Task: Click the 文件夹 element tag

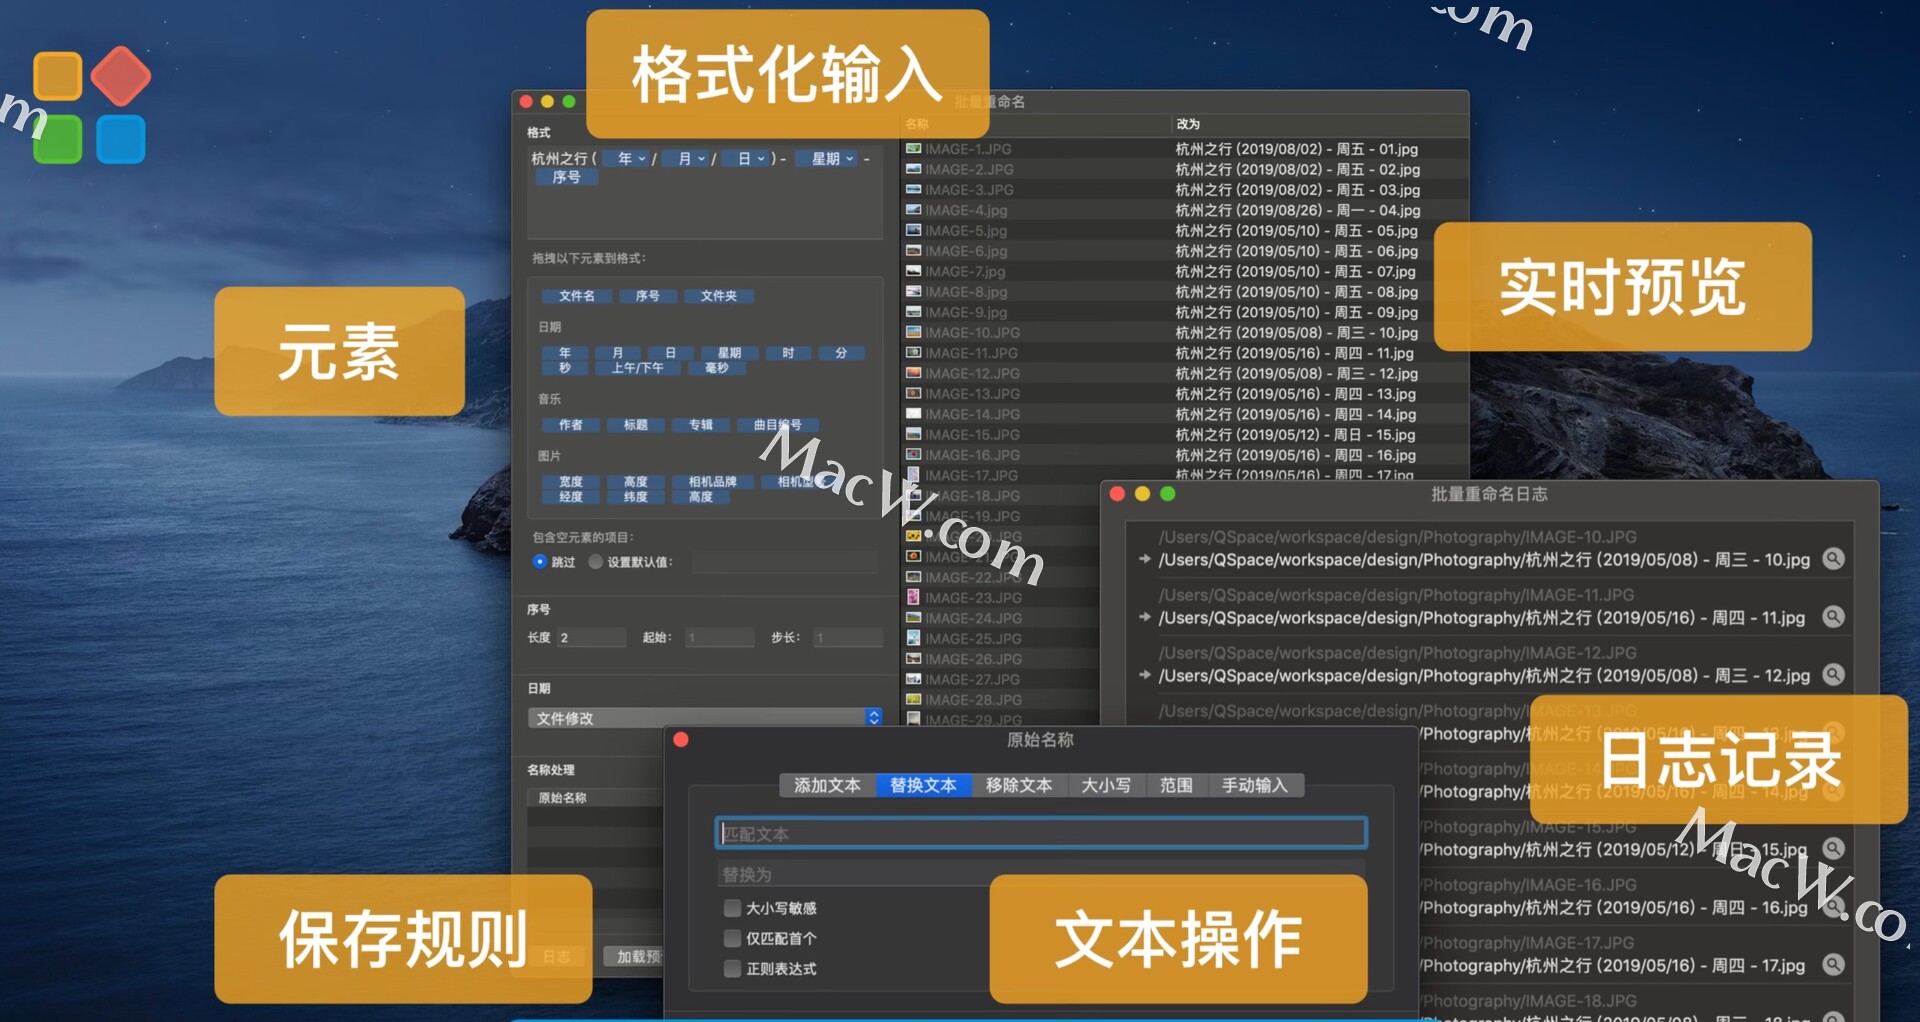Action: [x=718, y=296]
